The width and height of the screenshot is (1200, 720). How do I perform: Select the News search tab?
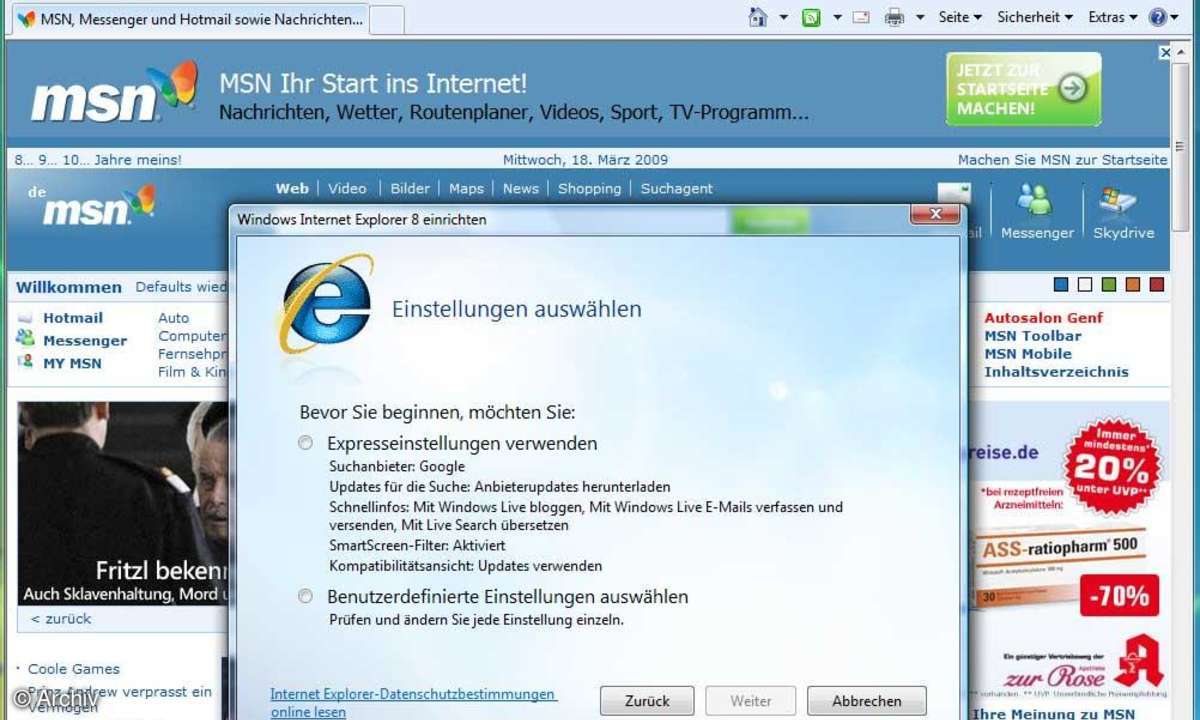tap(521, 188)
